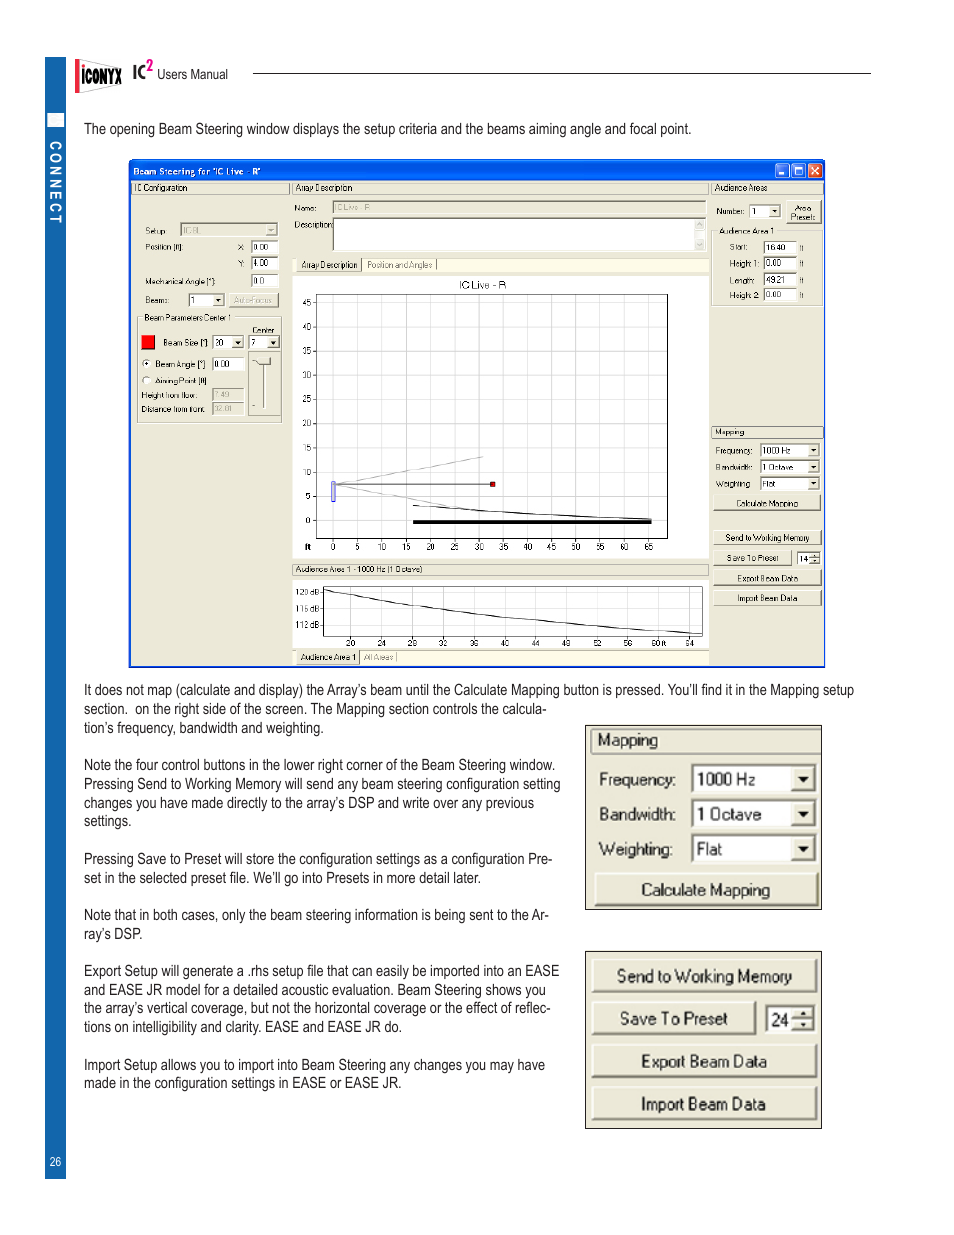
Task: Click the Audience Area Start field
Action: (x=780, y=247)
